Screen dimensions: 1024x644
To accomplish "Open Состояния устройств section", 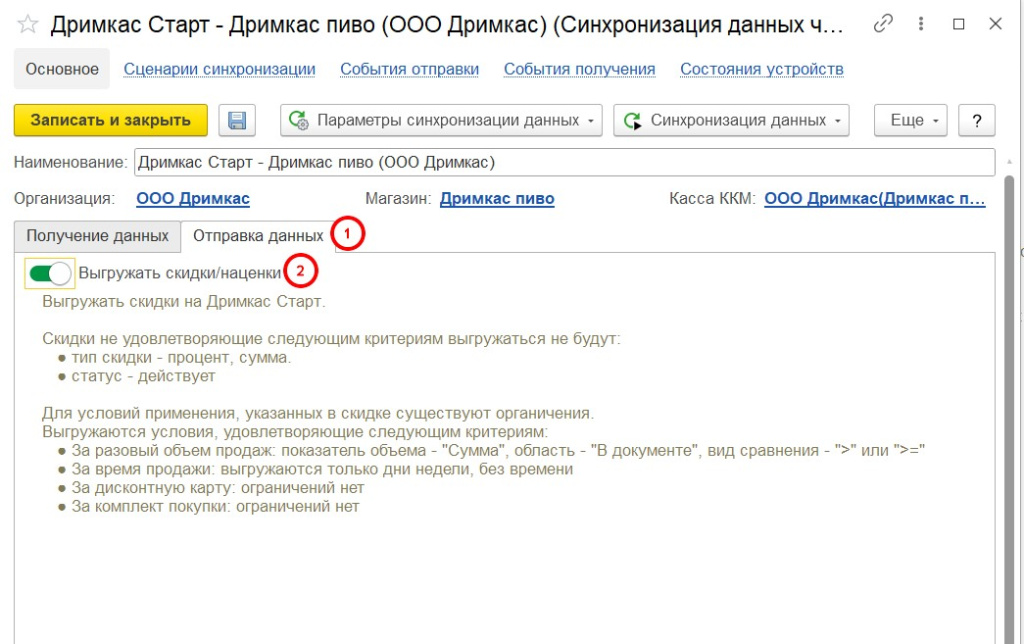I will [x=761, y=69].
